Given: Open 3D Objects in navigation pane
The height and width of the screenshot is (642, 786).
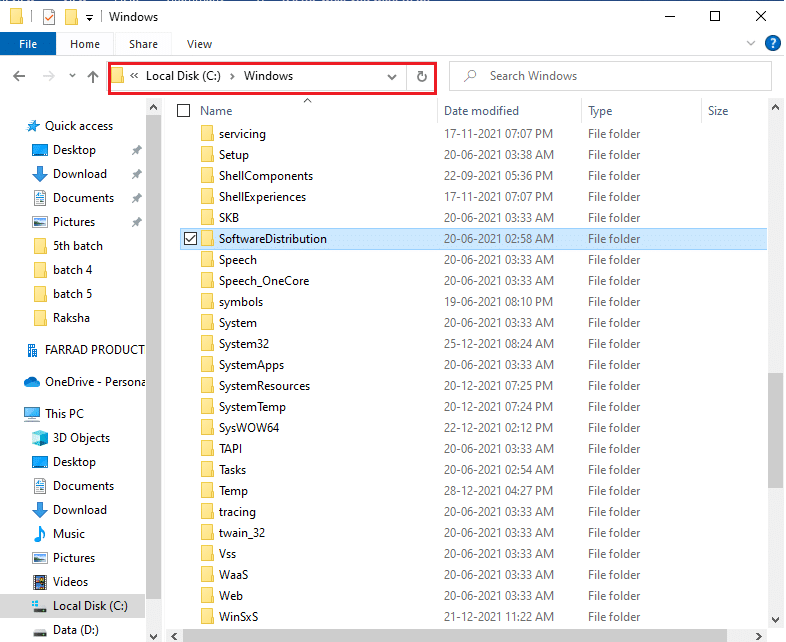Looking at the screenshot, I should pyautogui.click(x=81, y=438).
